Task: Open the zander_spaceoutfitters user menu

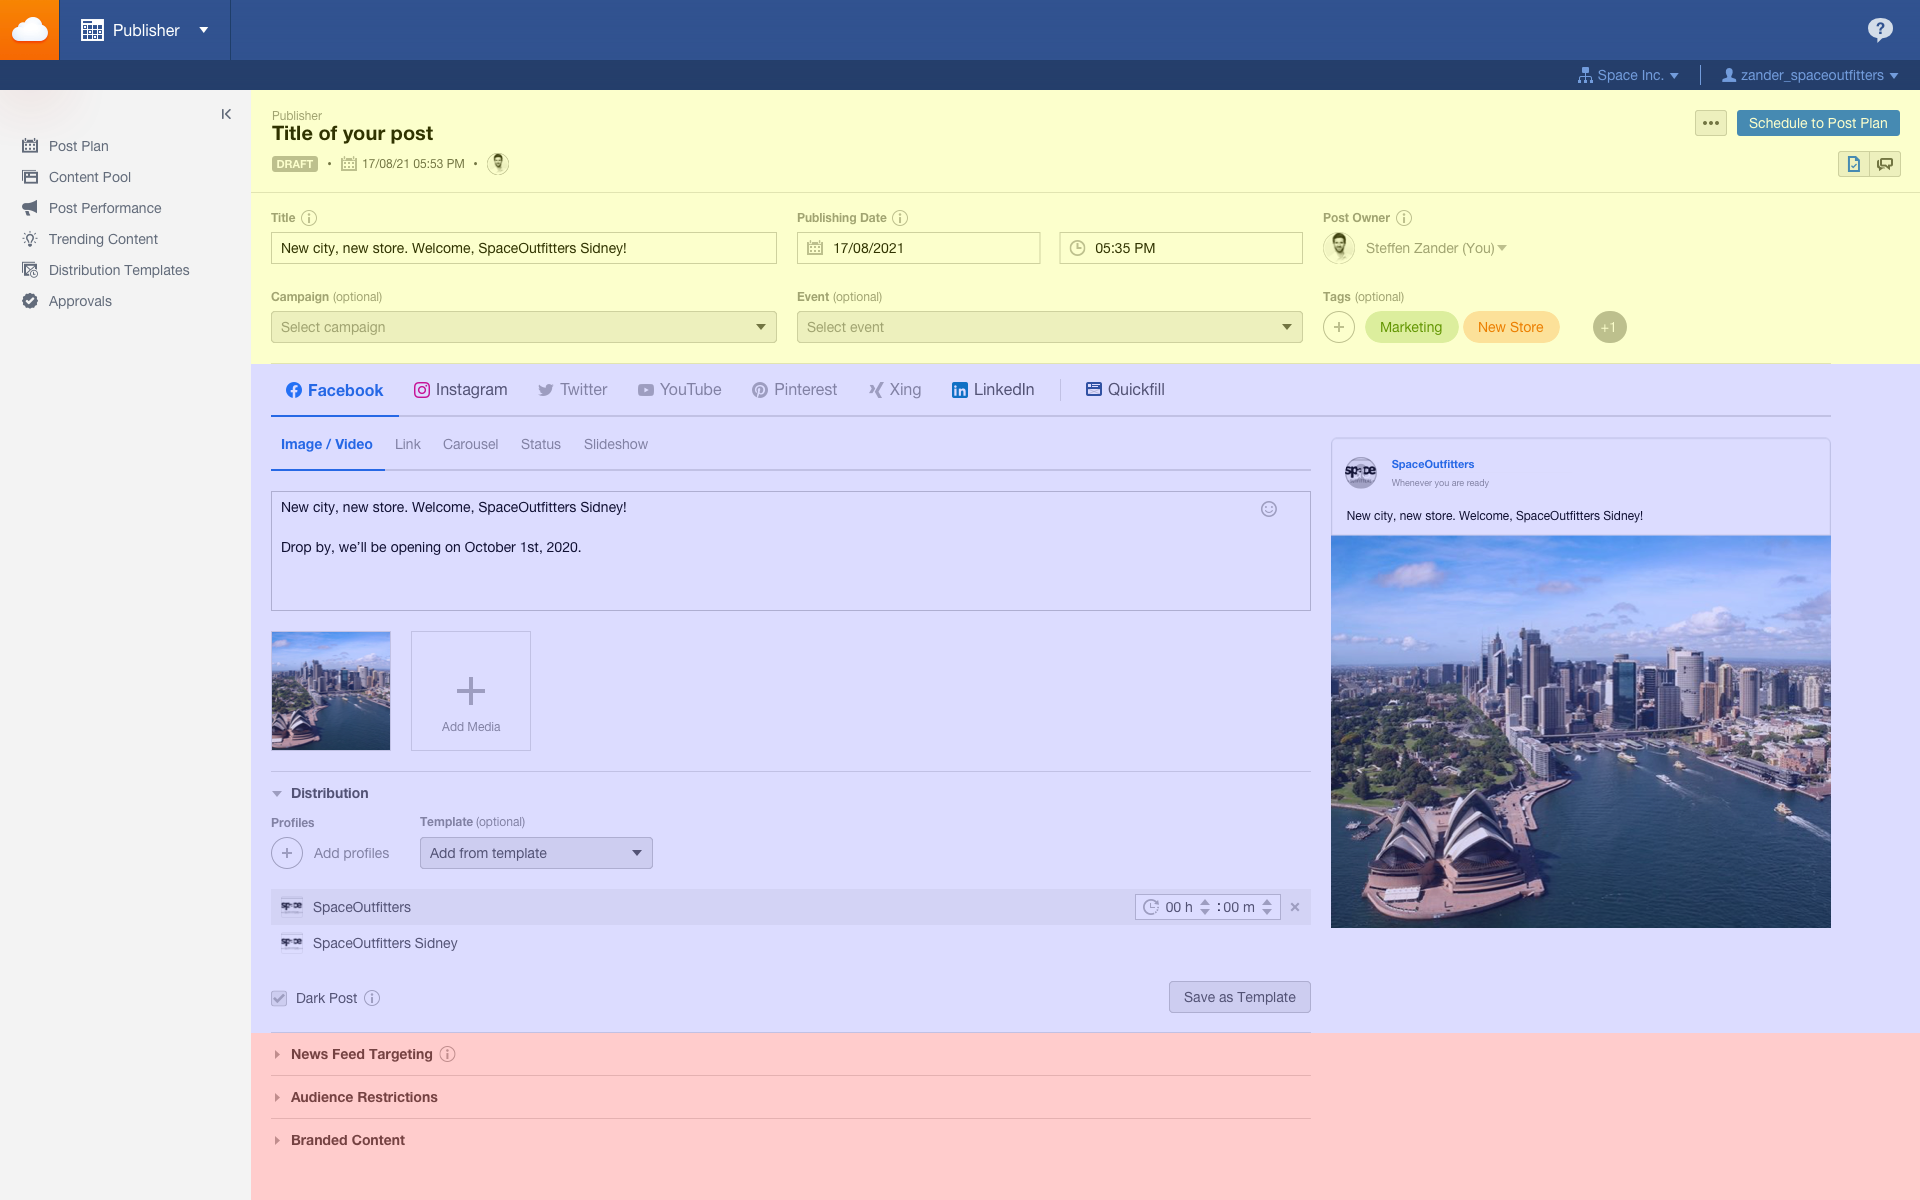Action: pyautogui.click(x=1810, y=75)
